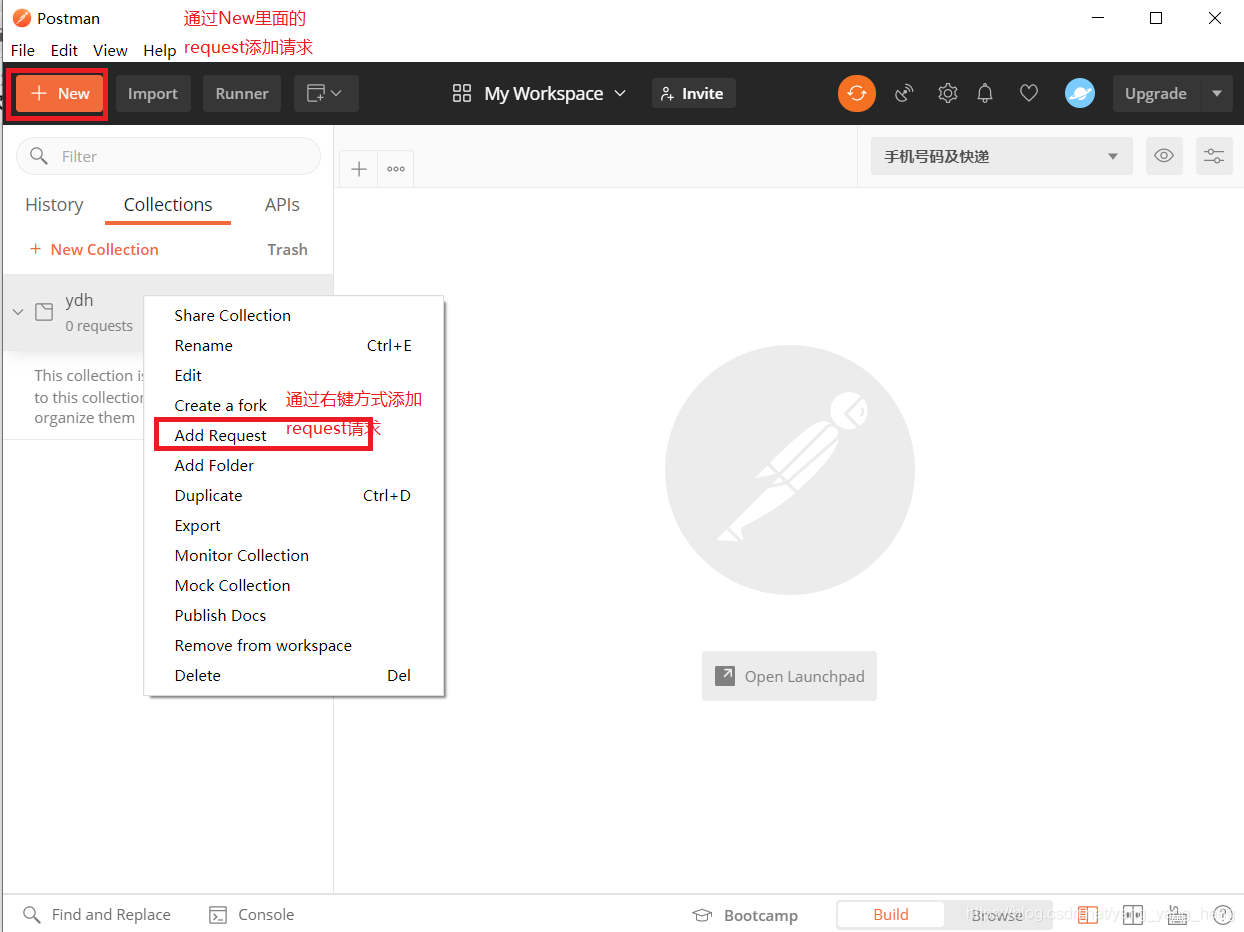
Task: Open the help question mark icon
Action: 1222,914
